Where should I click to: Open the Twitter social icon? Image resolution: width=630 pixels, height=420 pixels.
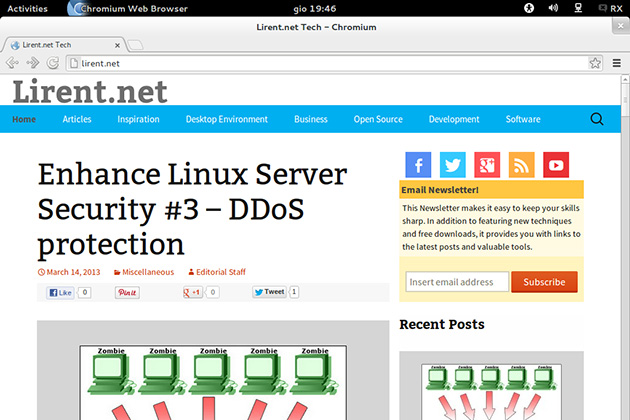[x=453, y=165]
